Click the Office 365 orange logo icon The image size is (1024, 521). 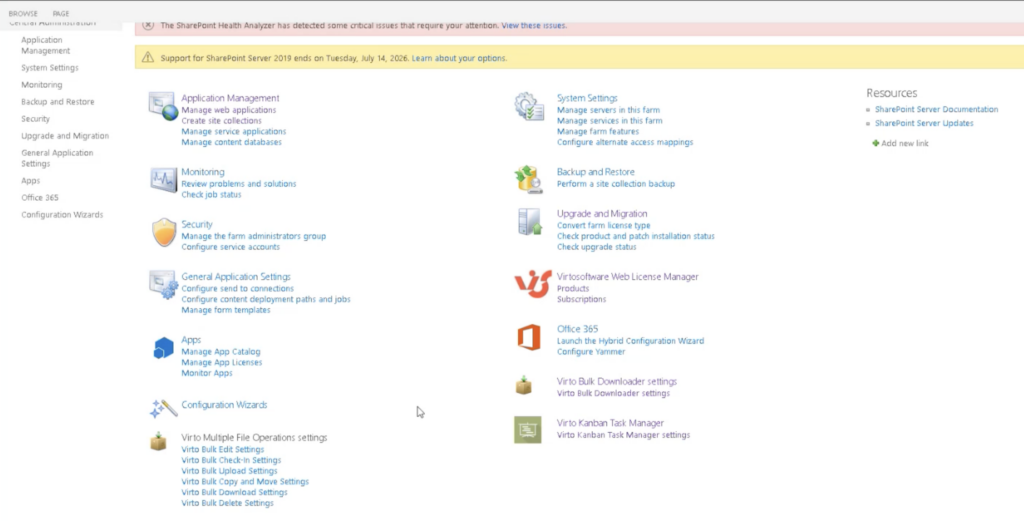[x=529, y=338]
